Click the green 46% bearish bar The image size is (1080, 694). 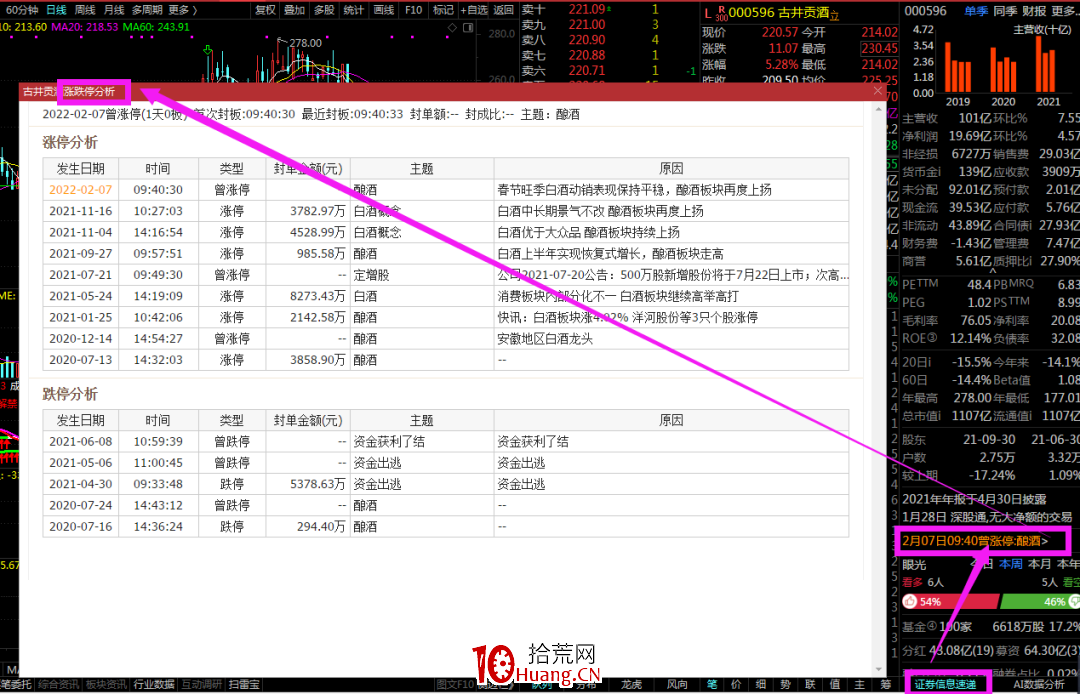click(x=1039, y=601)
